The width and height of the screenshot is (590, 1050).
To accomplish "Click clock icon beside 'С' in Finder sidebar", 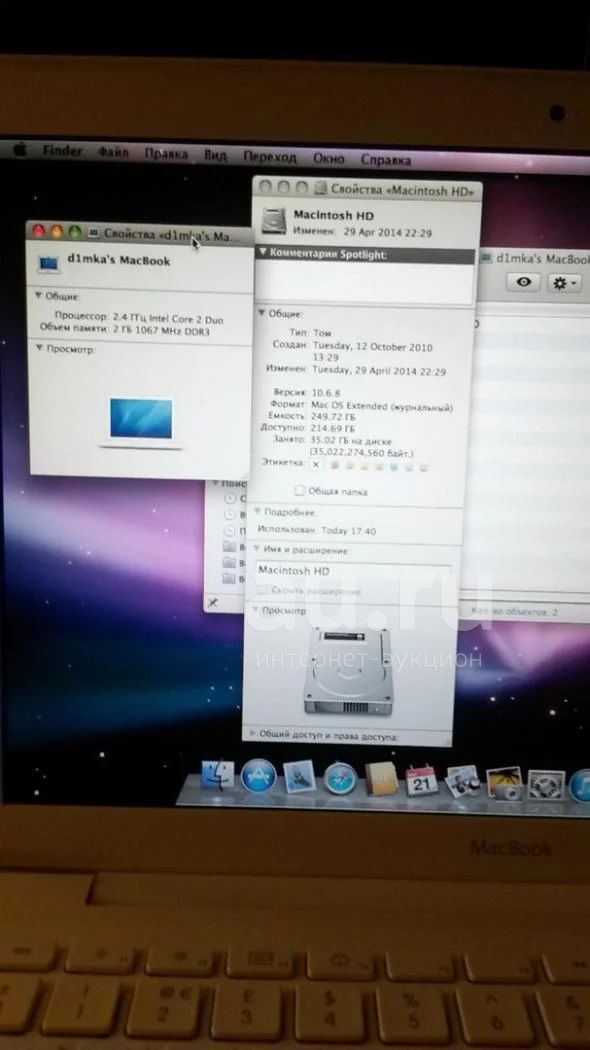I will click(231, 499).
